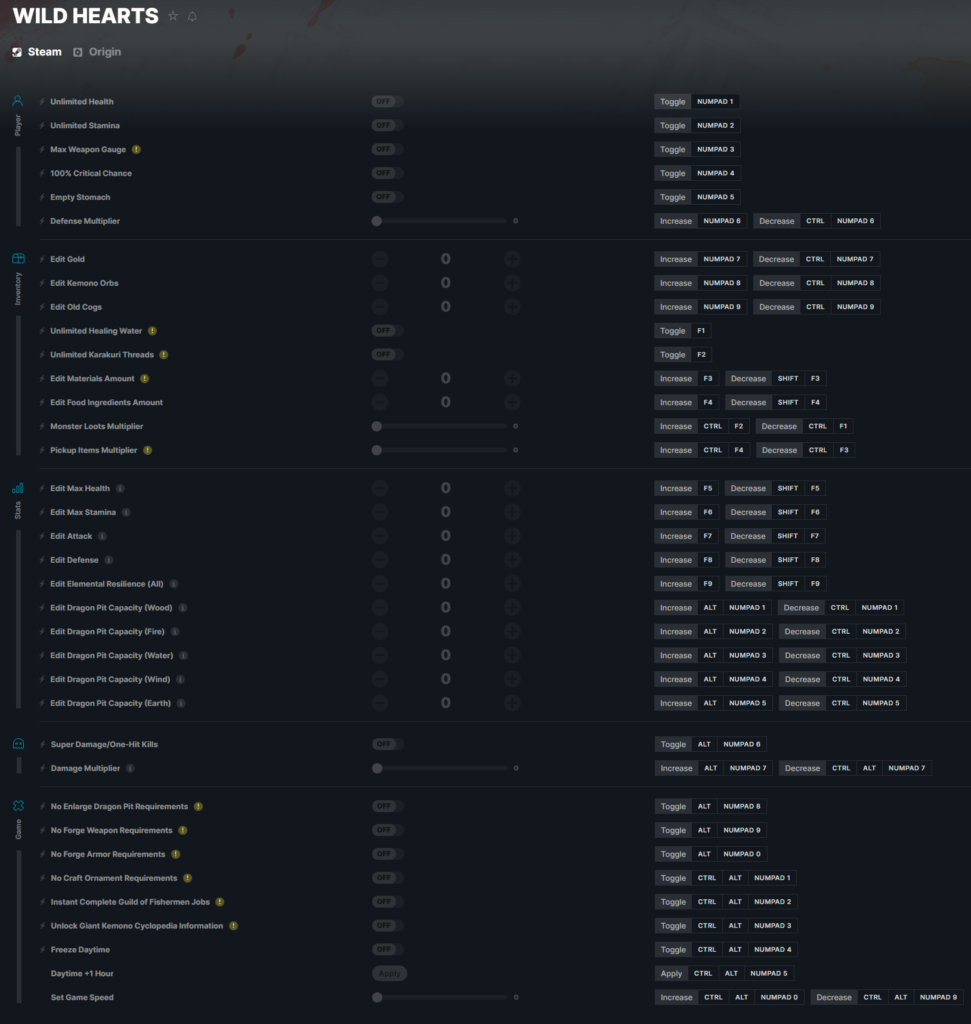Click the Edit Elemental Resilience (All) label
The width and height of the screenshot is (971, 1024).
[106, 584]
